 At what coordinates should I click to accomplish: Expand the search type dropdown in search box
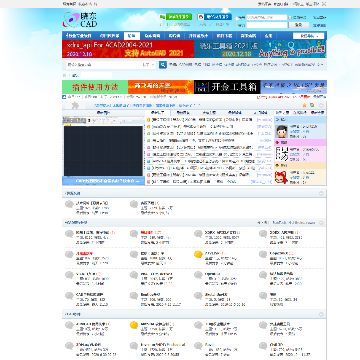[149, 65]
